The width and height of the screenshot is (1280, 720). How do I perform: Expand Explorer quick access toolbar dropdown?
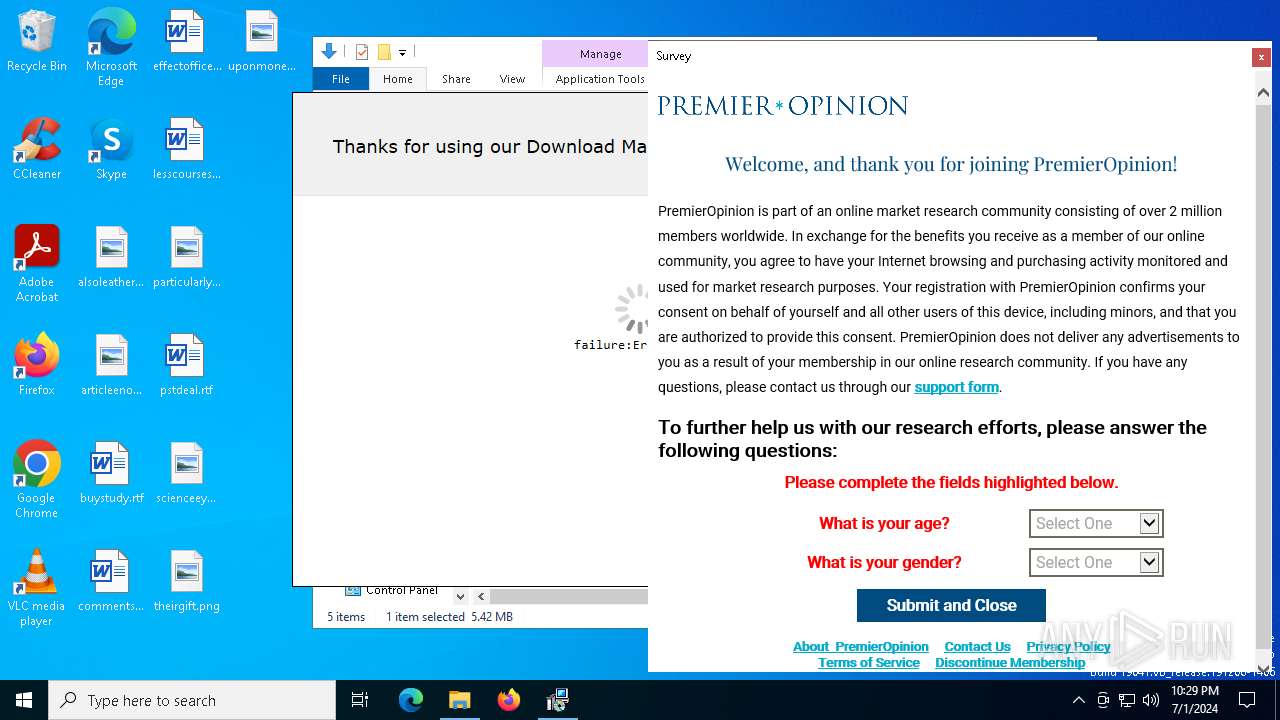pos(403,52)
